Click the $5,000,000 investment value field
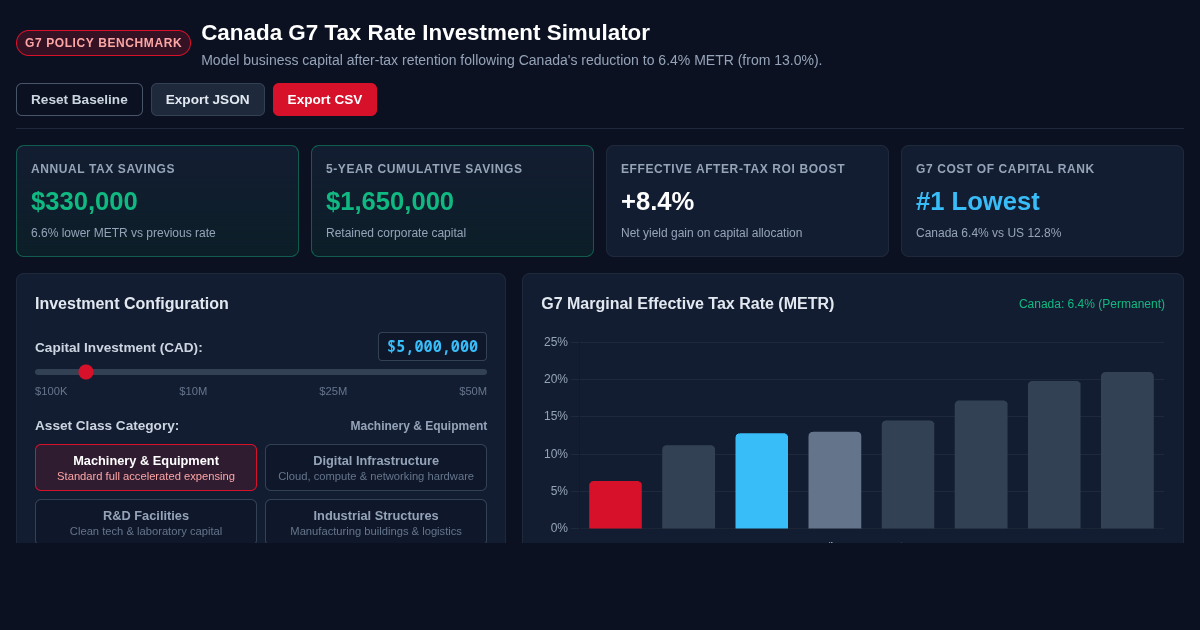The image size is (1200, 630). click(x=432, y=346)
